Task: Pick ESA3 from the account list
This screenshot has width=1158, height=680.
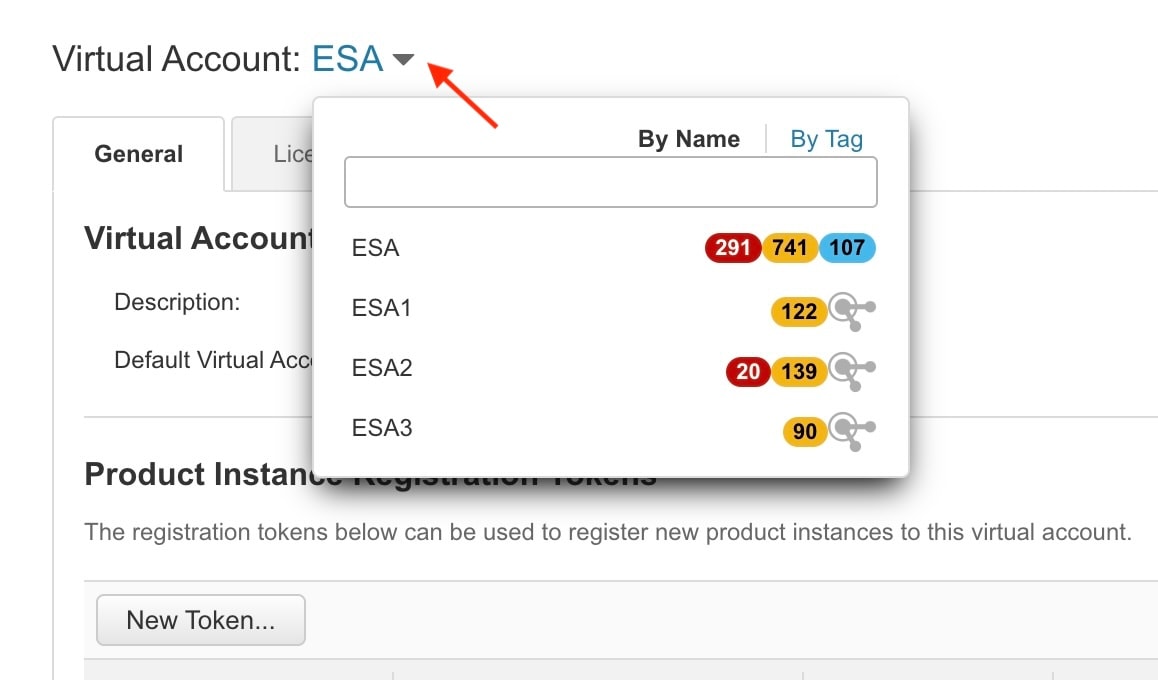Action: 382,428
